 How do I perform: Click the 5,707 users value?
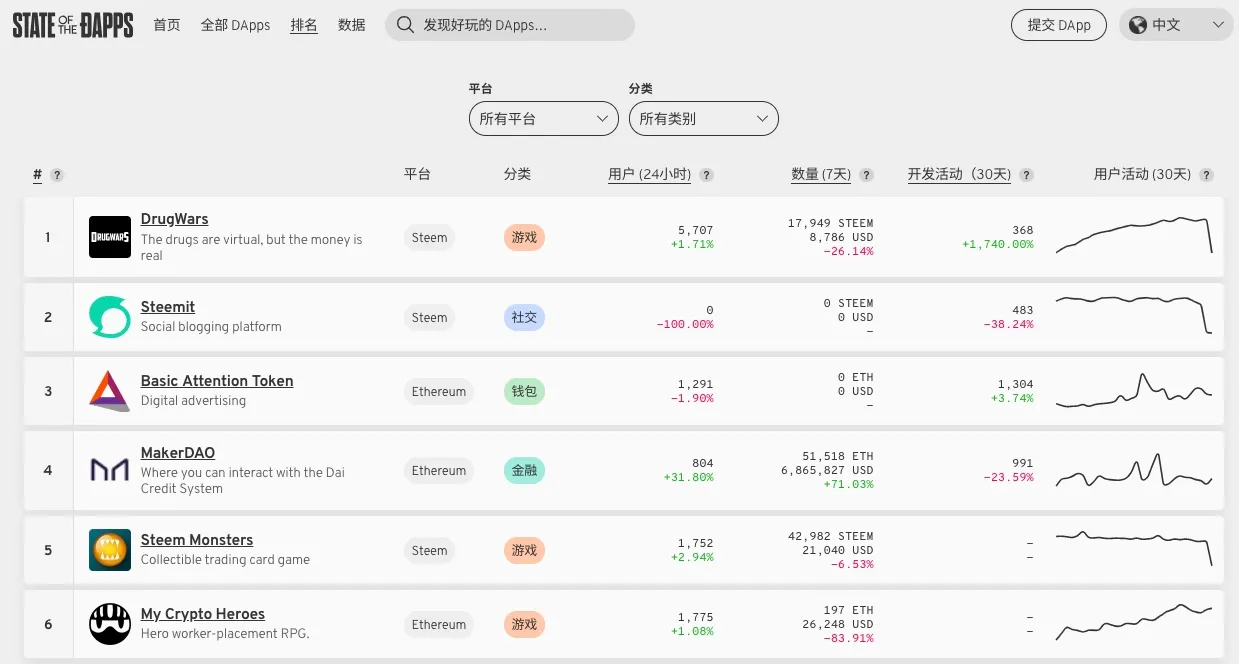tap(695, 230)
